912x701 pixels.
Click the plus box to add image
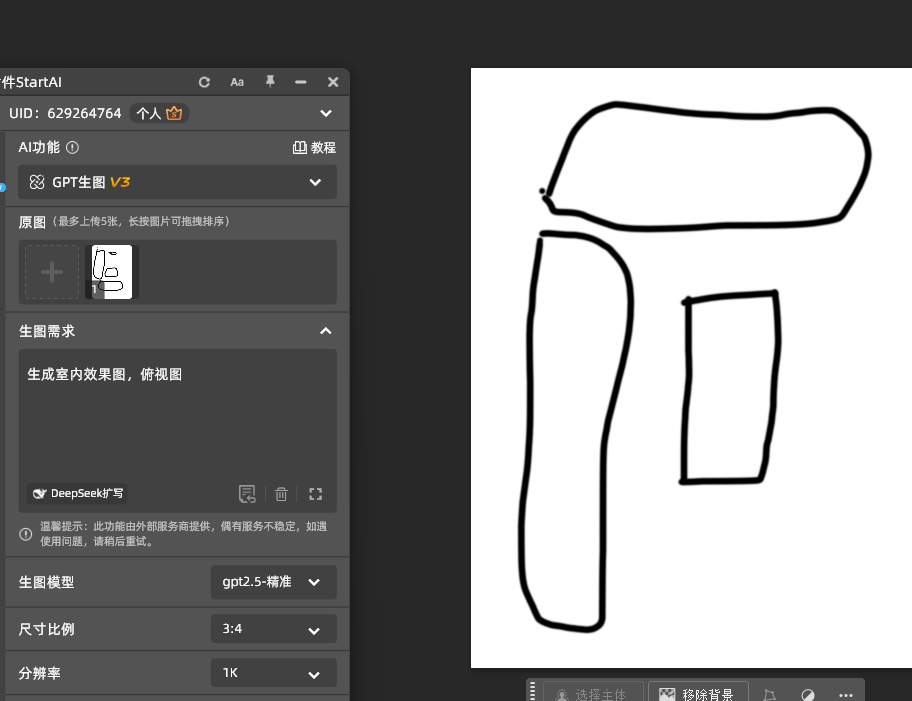pyautogui.click(x=52, y=272)
